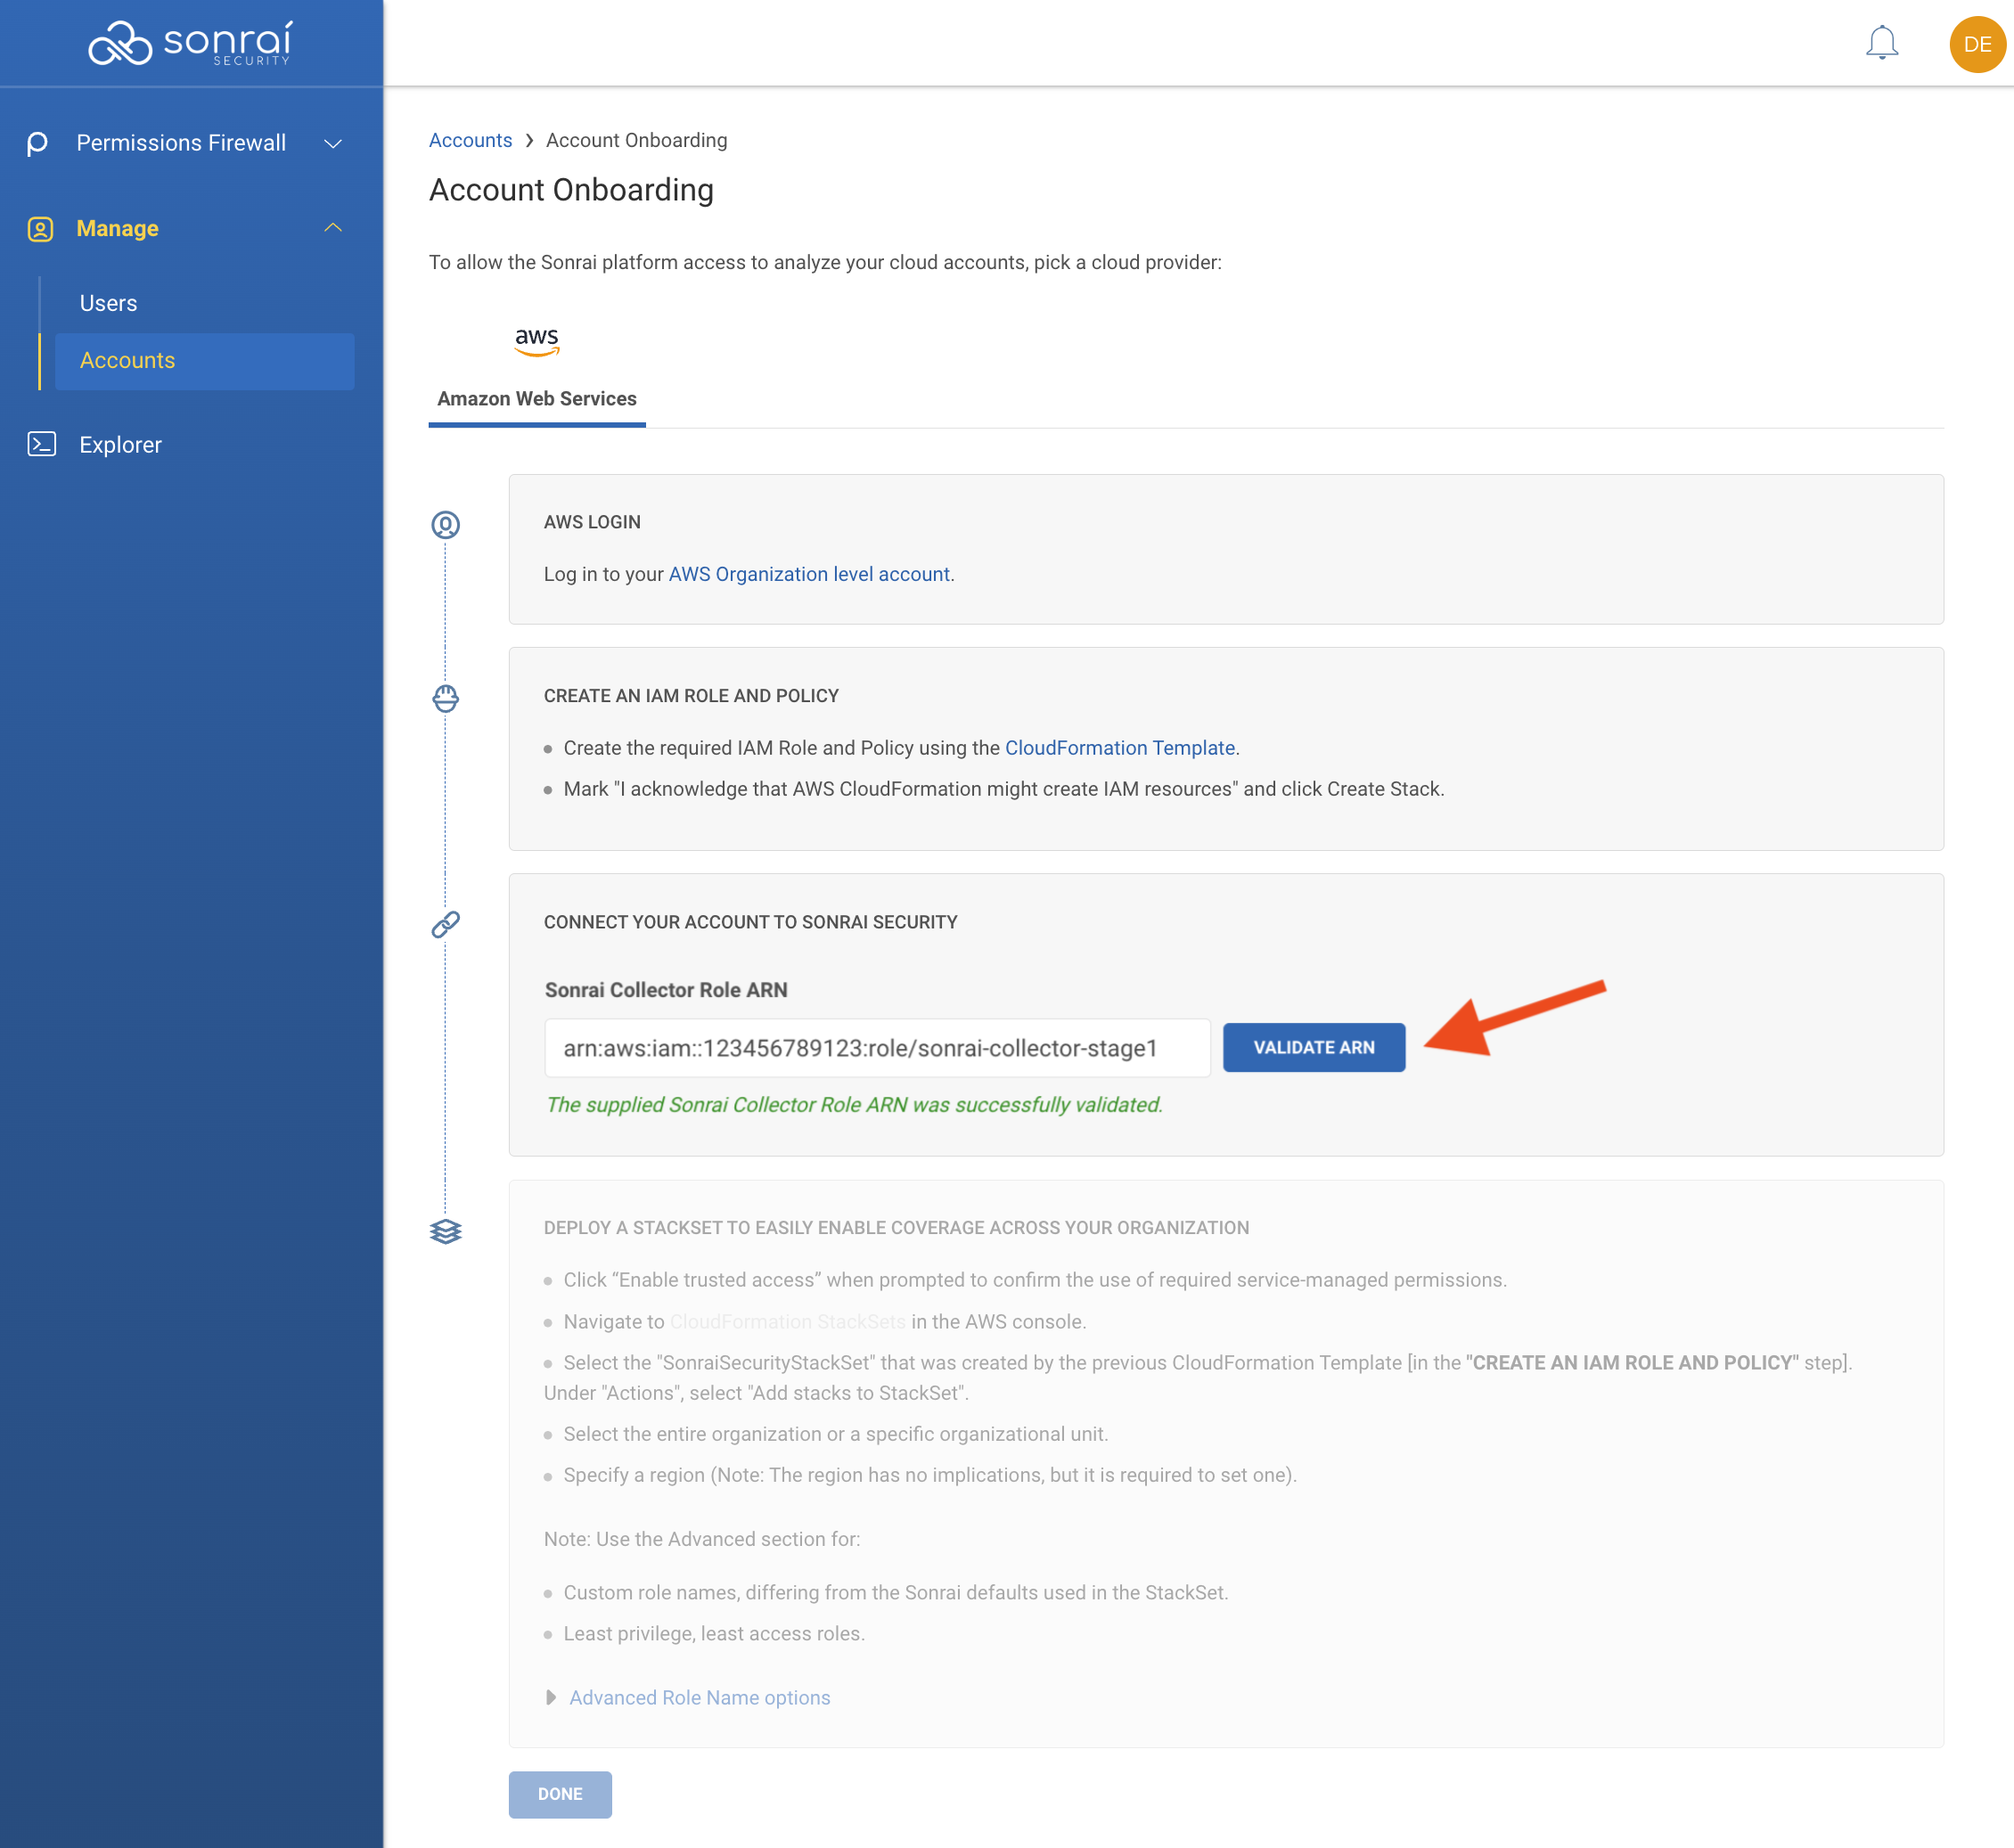Click the Sonrai Security logo
The height and width of the screenshot is (1848, 2014).
coord(191,43)
